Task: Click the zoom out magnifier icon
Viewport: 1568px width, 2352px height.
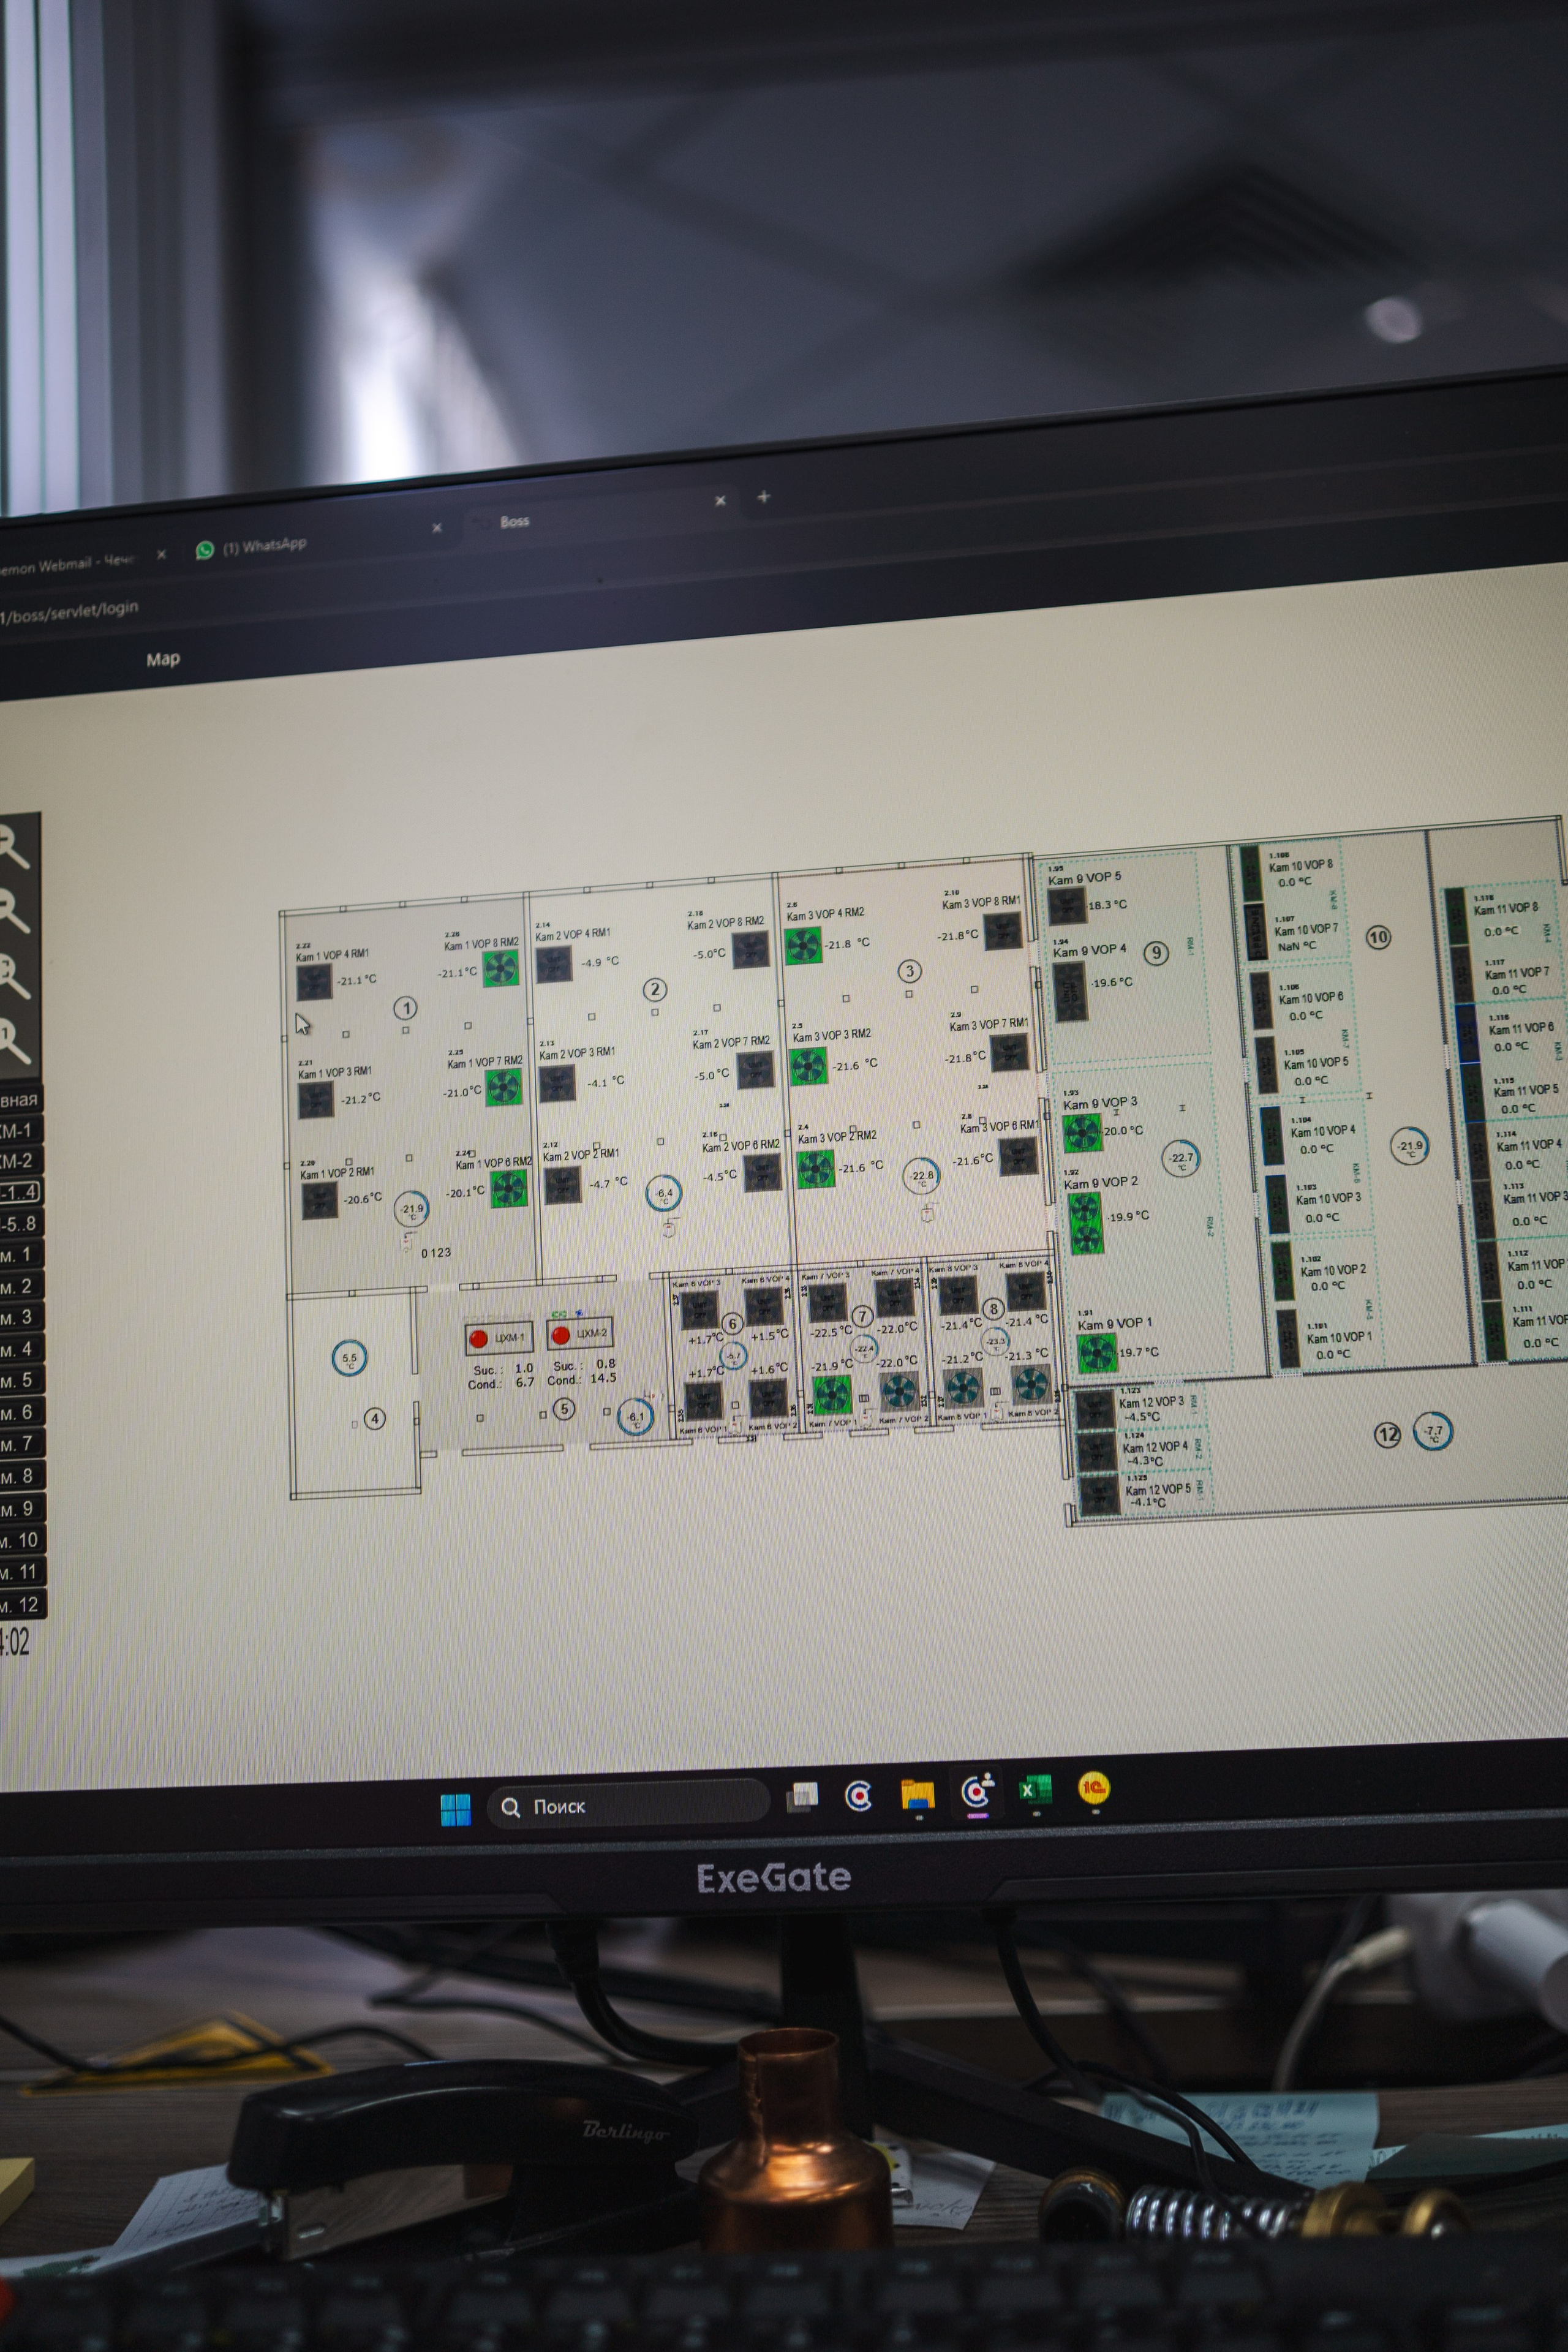Action: pos(12,911)
